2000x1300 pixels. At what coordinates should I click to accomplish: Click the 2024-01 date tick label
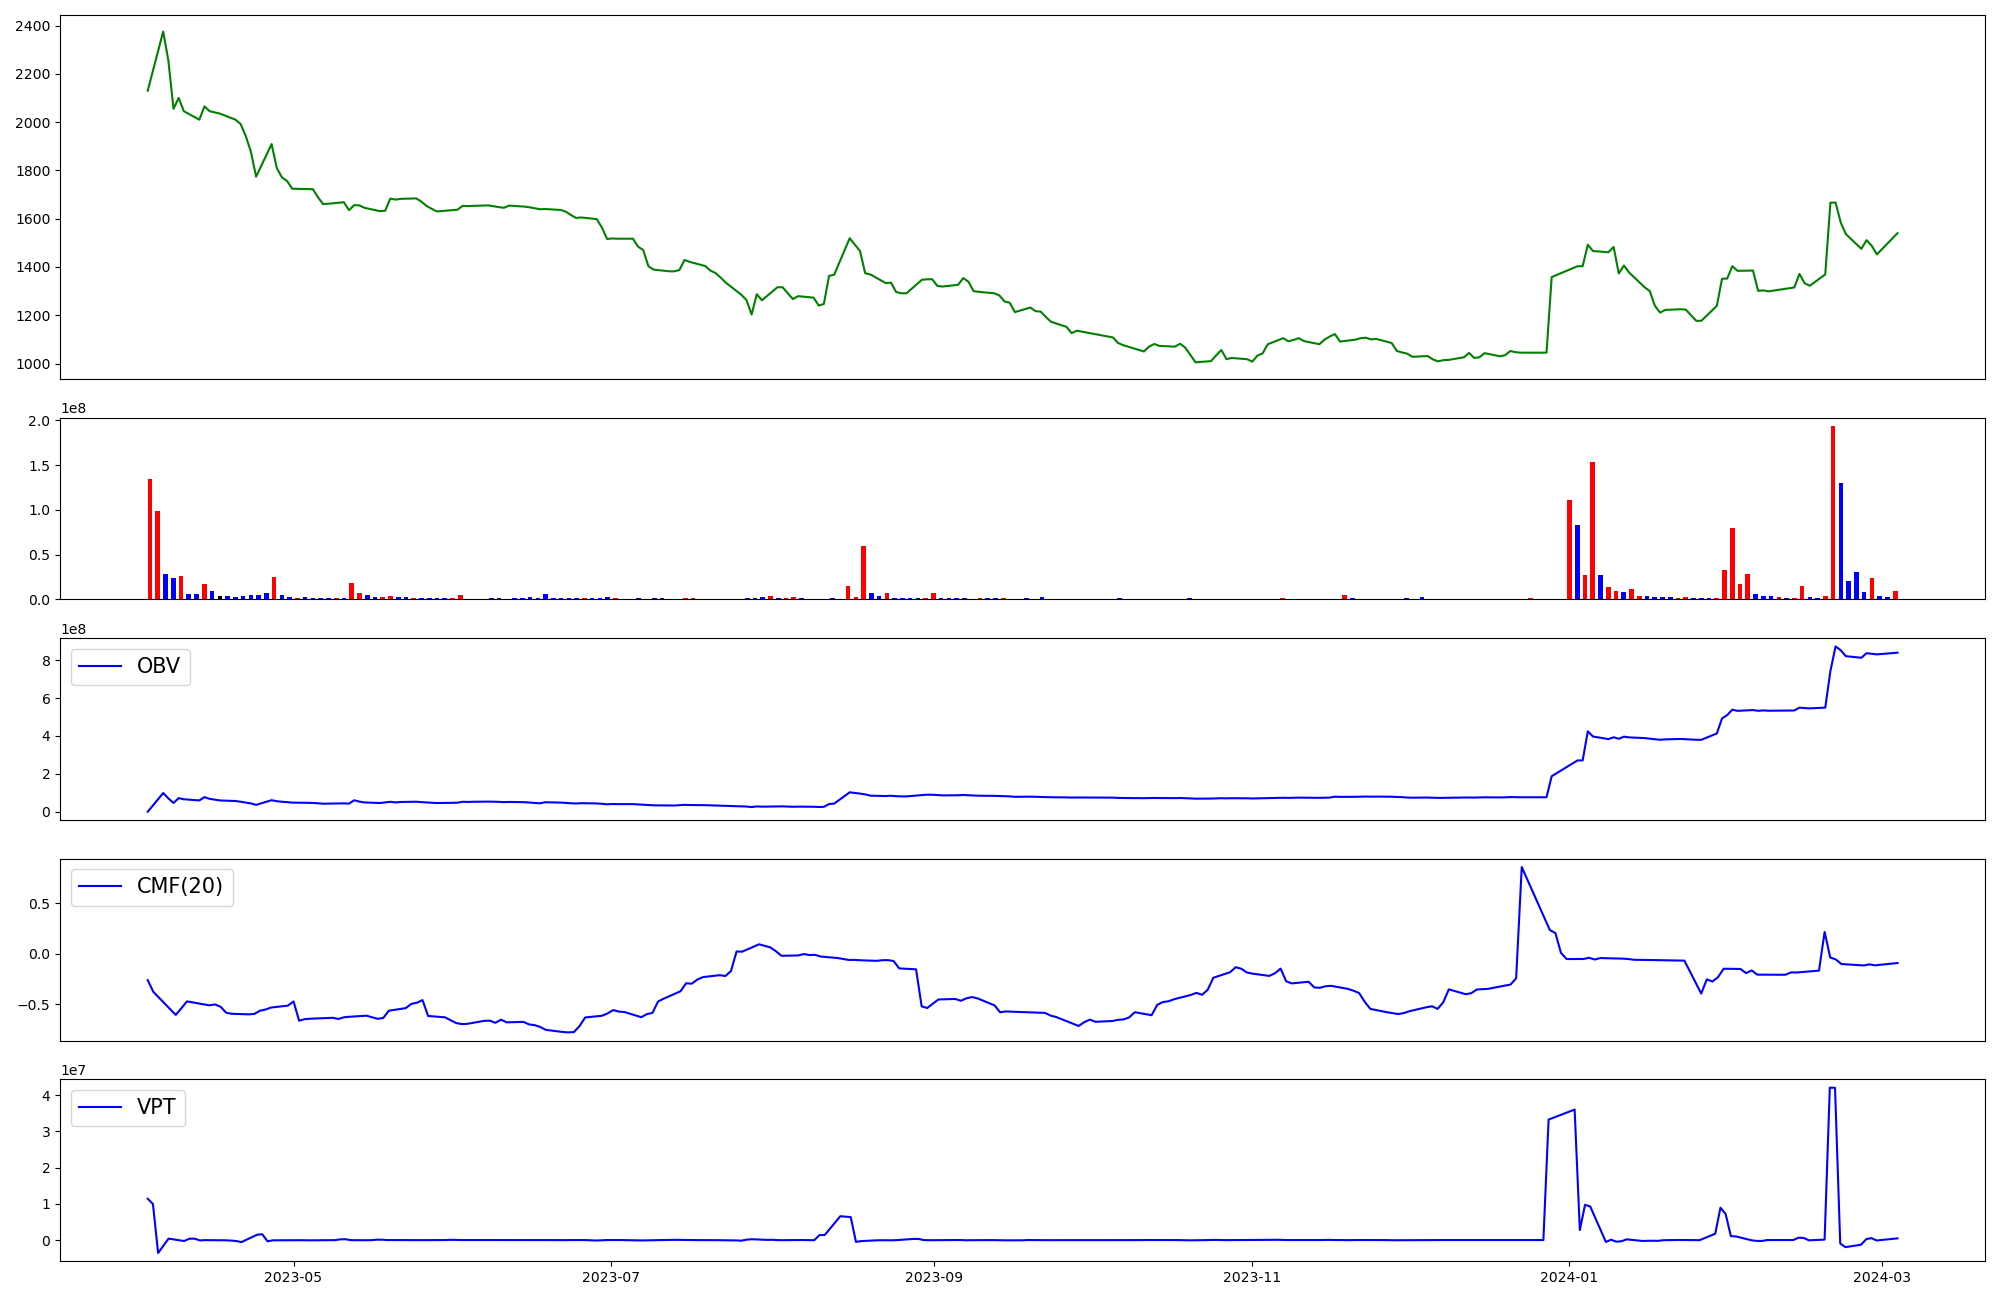tap(1569, 1277)
